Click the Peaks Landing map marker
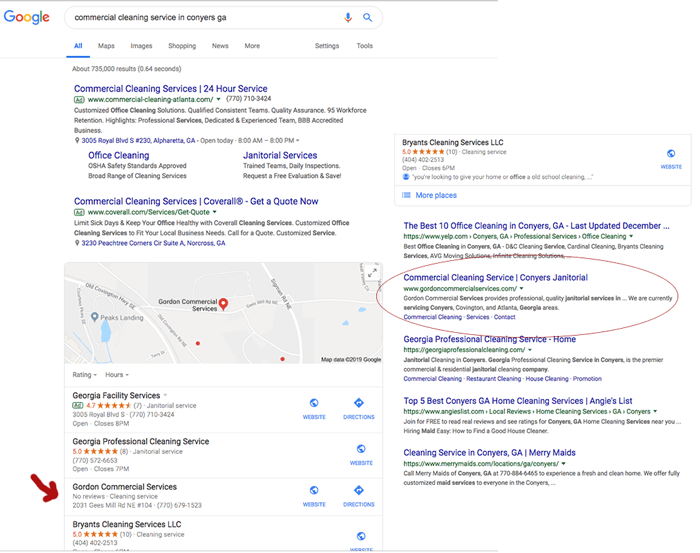Screen dimensions: 700x553 pyautogui.click(x=95, y=317)
